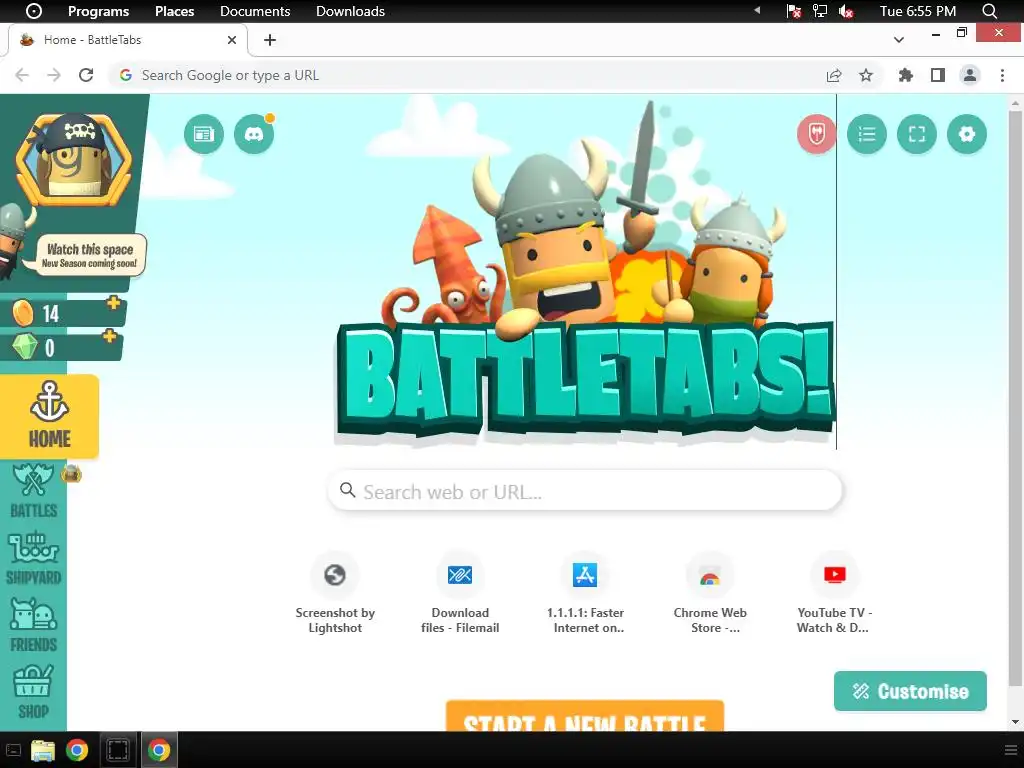Share this page icon in address bar
Screen dimensions: 1024x768
[834, 76]
